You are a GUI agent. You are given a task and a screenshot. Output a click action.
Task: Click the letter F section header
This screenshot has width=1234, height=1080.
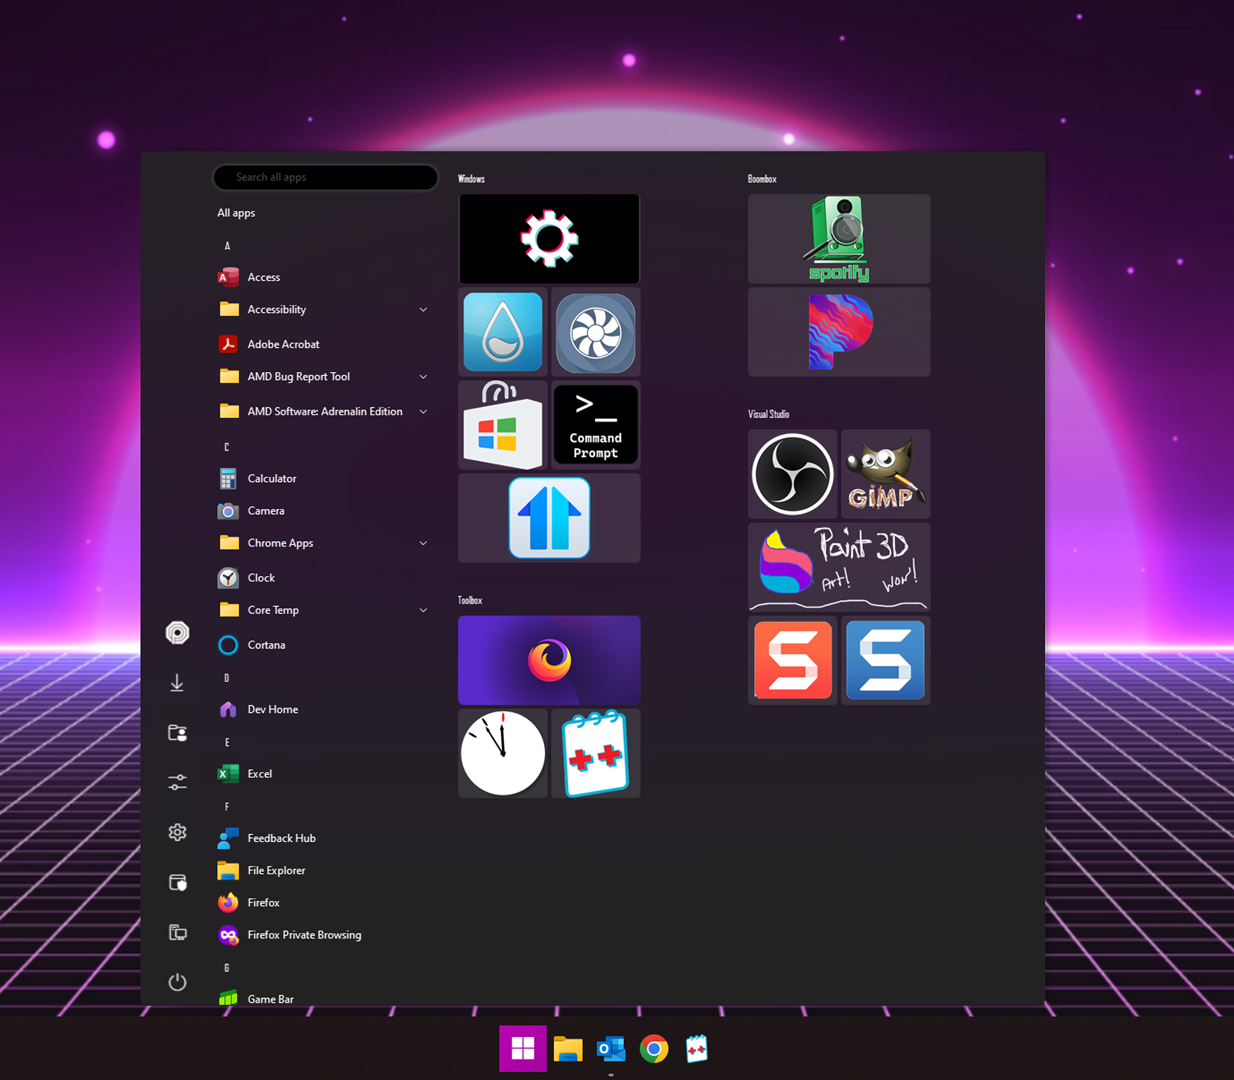(227, 807)
